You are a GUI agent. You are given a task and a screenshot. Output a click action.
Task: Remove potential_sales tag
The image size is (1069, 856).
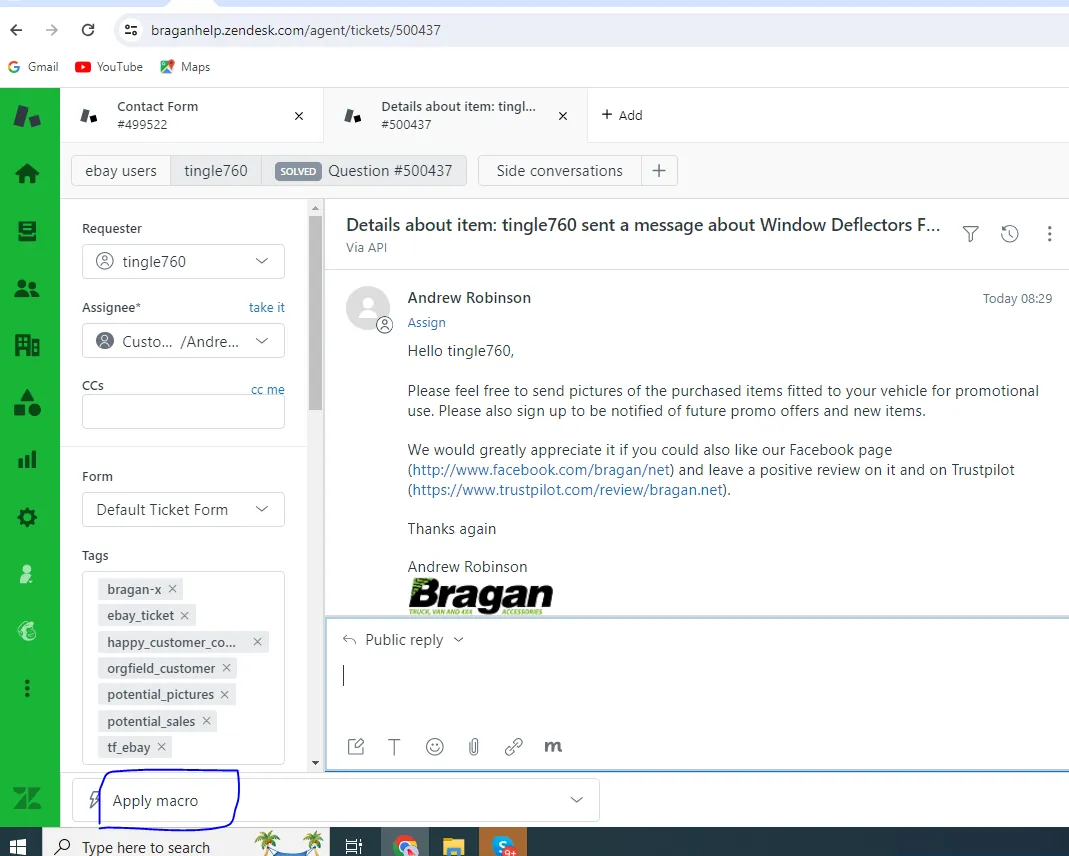click(207, 721)
